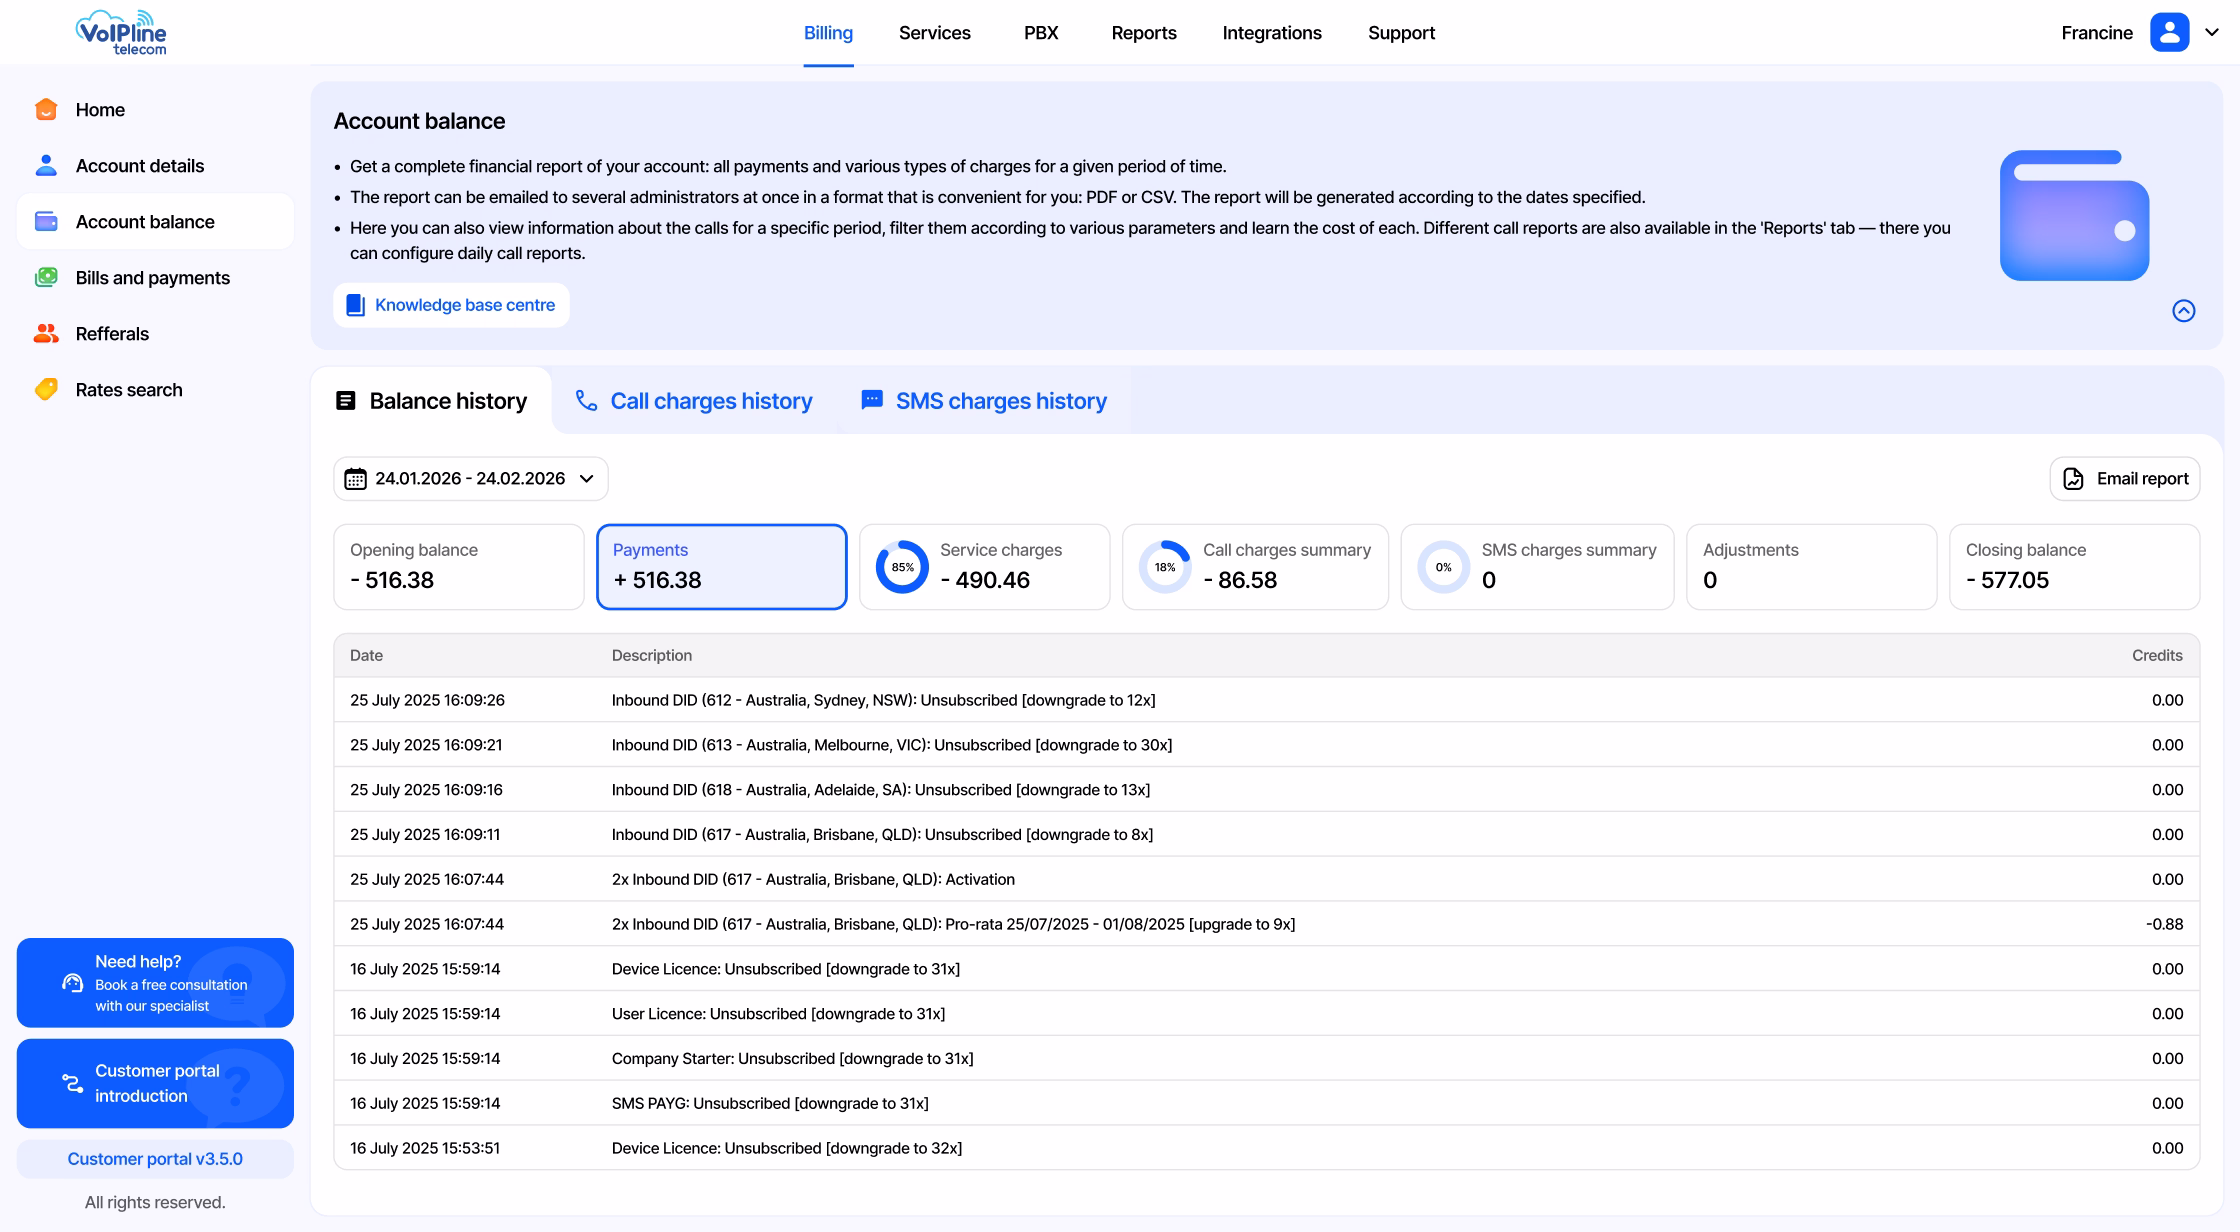Image resolution: width=2240 pixels, height=1232 pixels.
Task: Click the Account details person icon
Action: click(46, 165)
